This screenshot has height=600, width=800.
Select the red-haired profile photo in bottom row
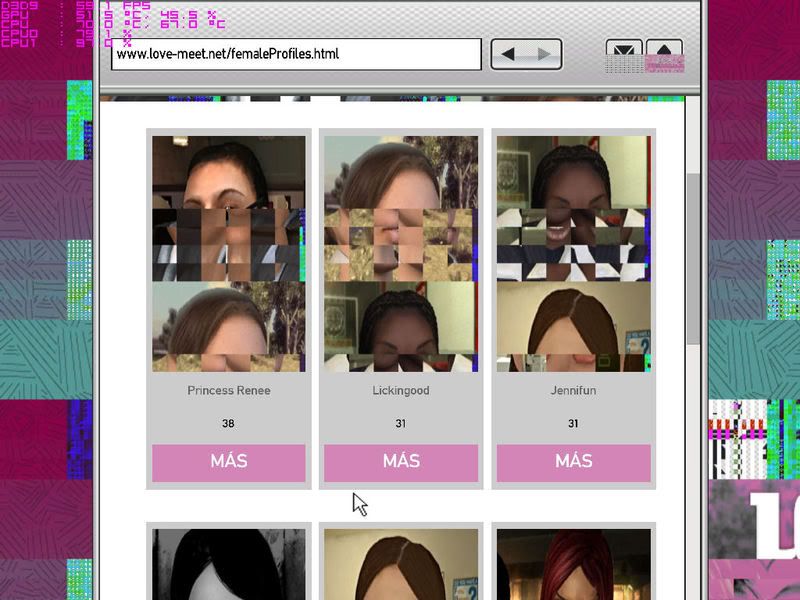coord(573,564)
